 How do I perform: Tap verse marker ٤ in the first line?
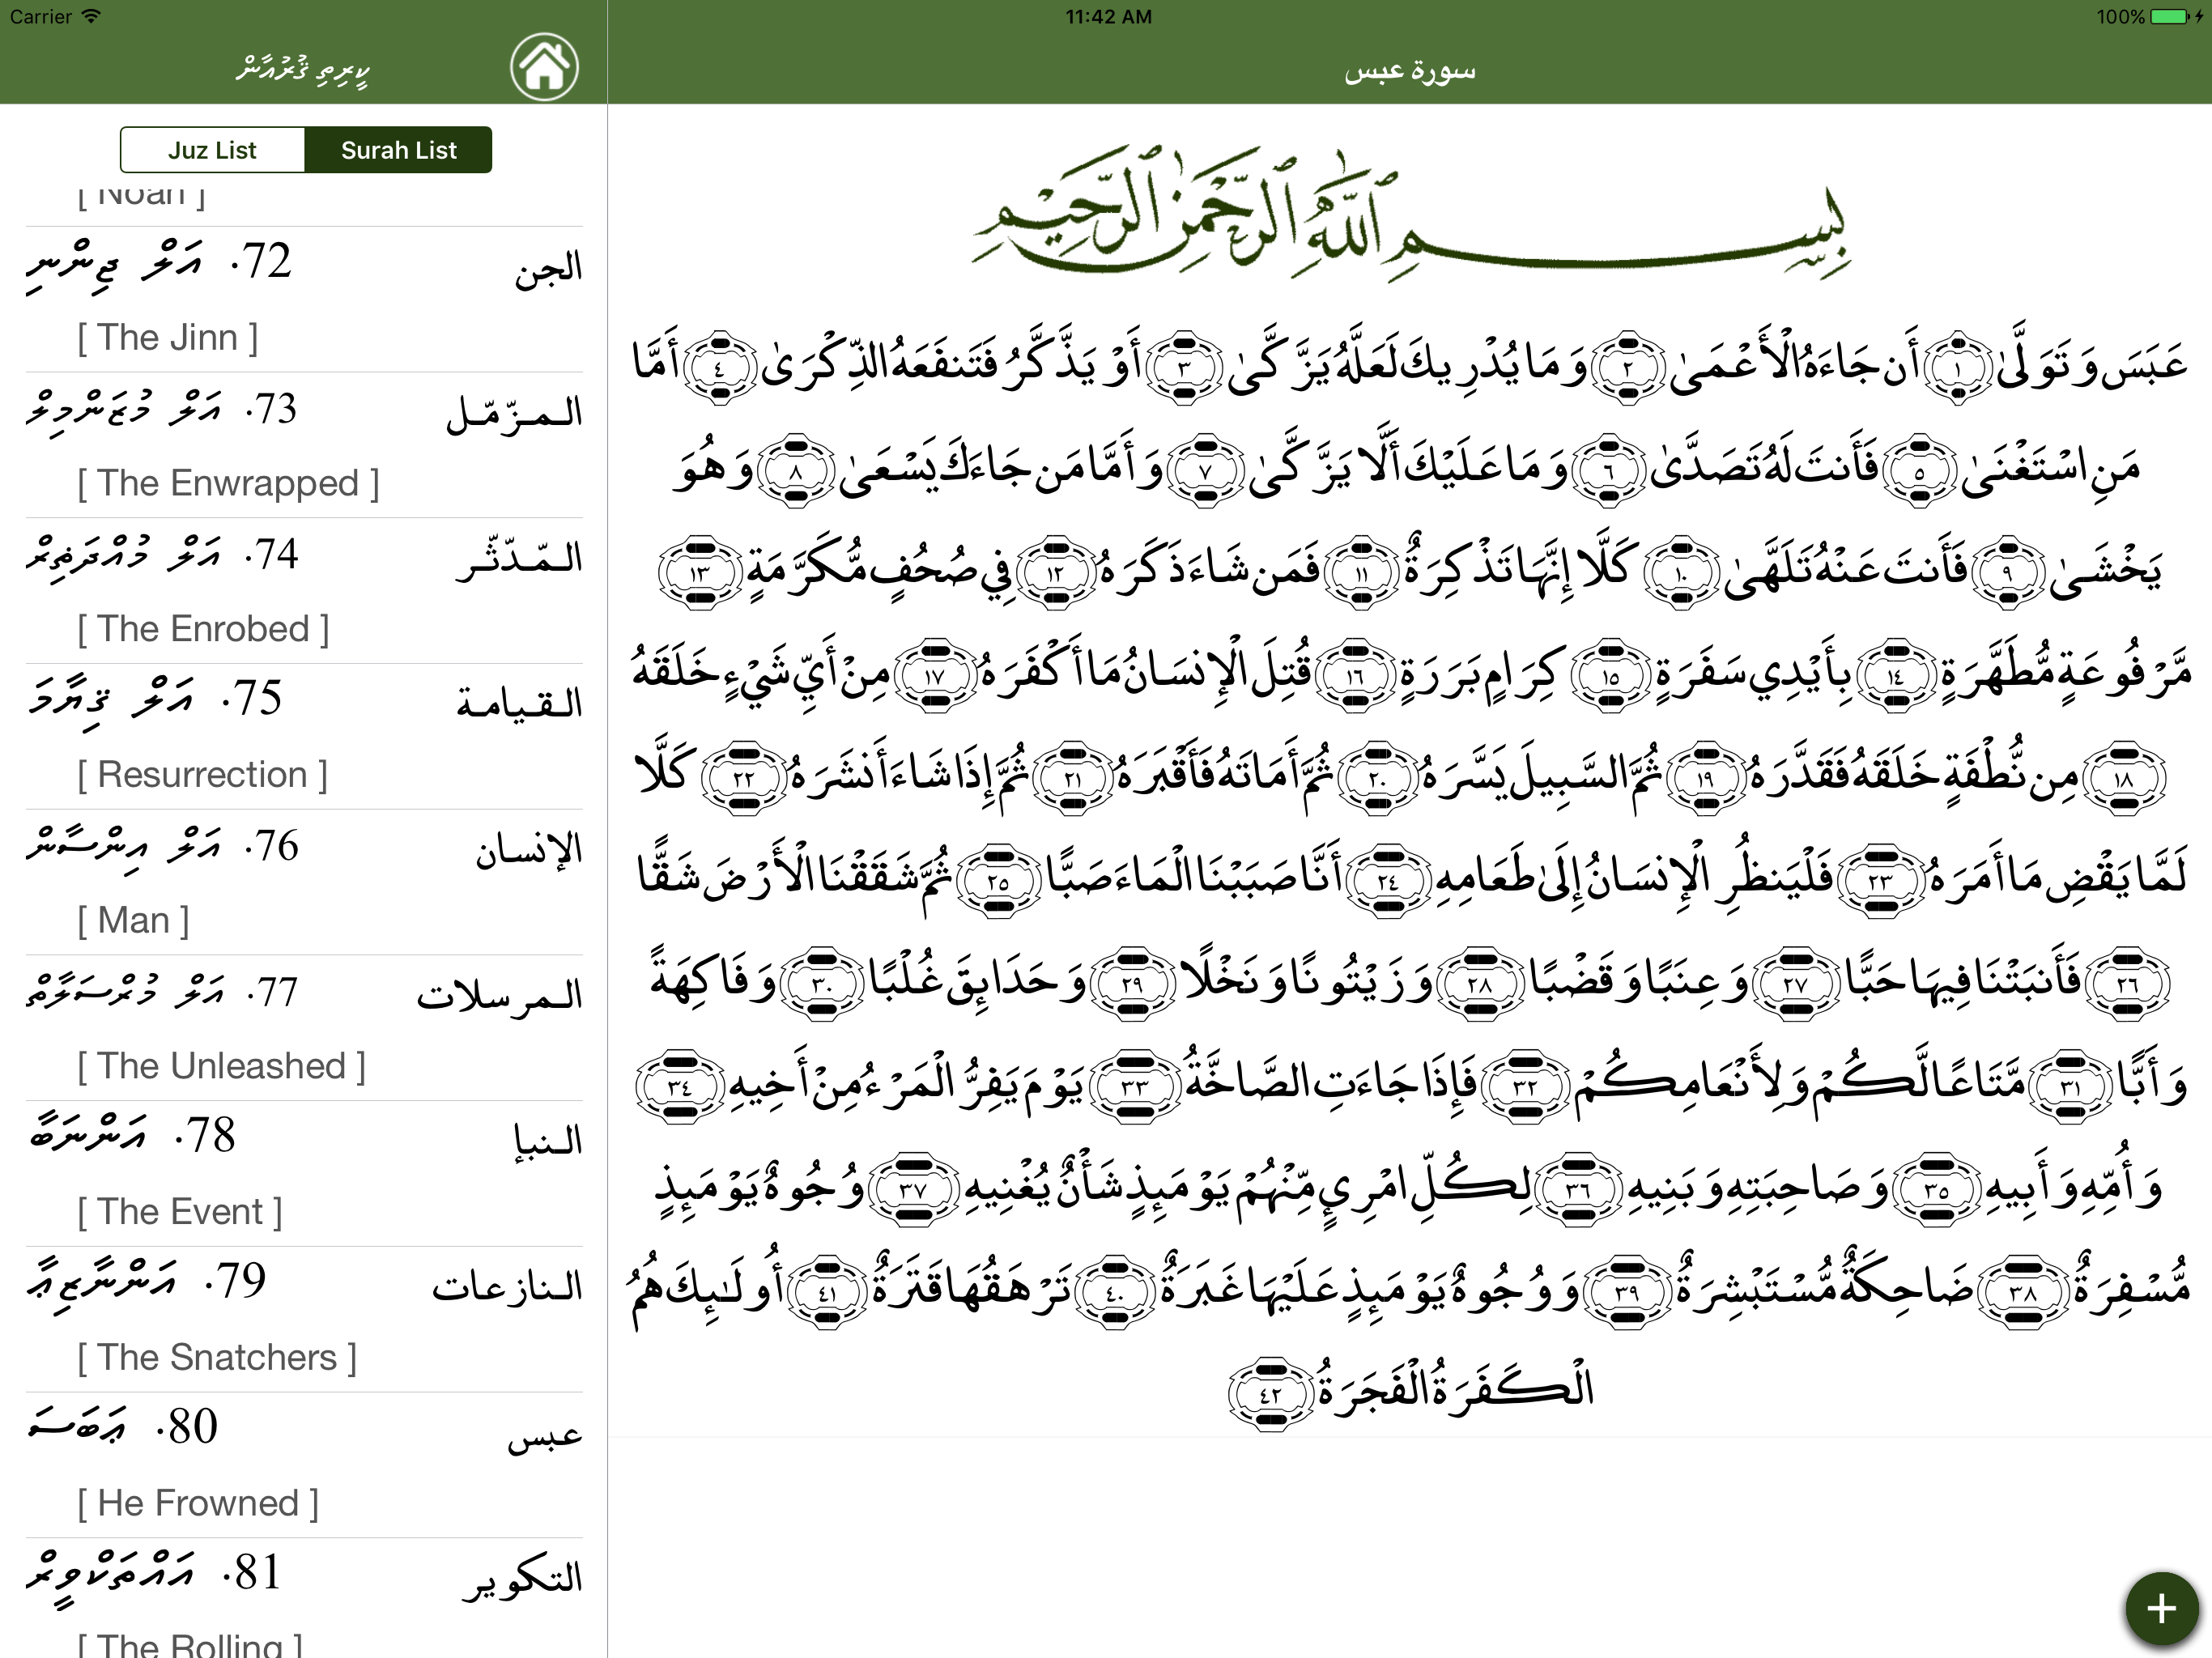click(x=719, y=367)
